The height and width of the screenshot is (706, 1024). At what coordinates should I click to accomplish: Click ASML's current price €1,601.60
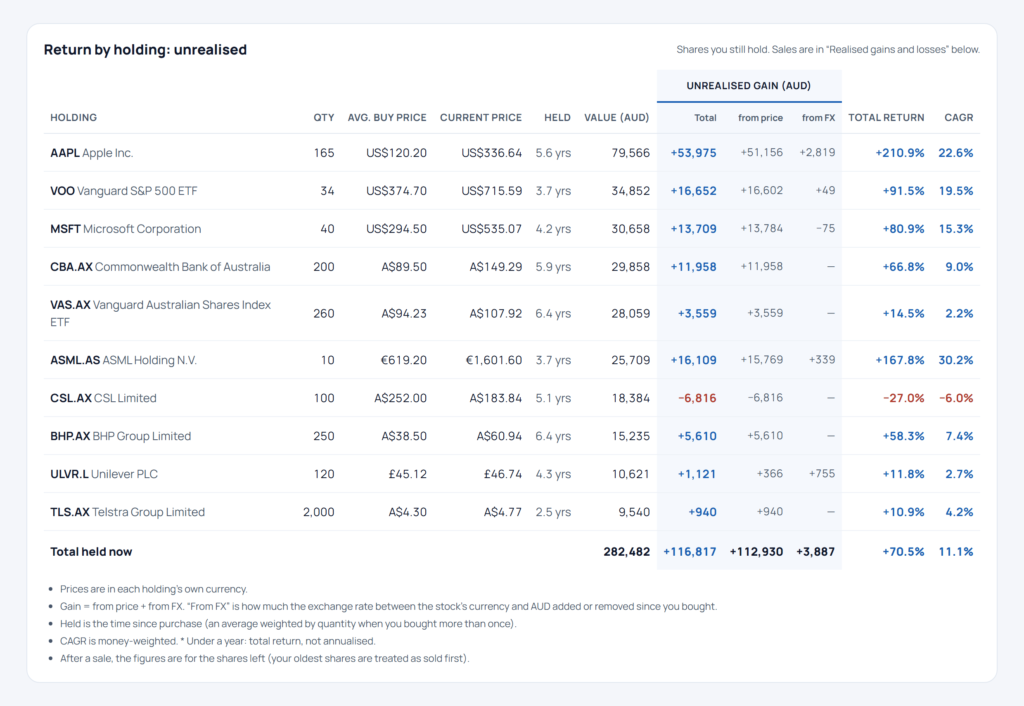click(493, 360)
